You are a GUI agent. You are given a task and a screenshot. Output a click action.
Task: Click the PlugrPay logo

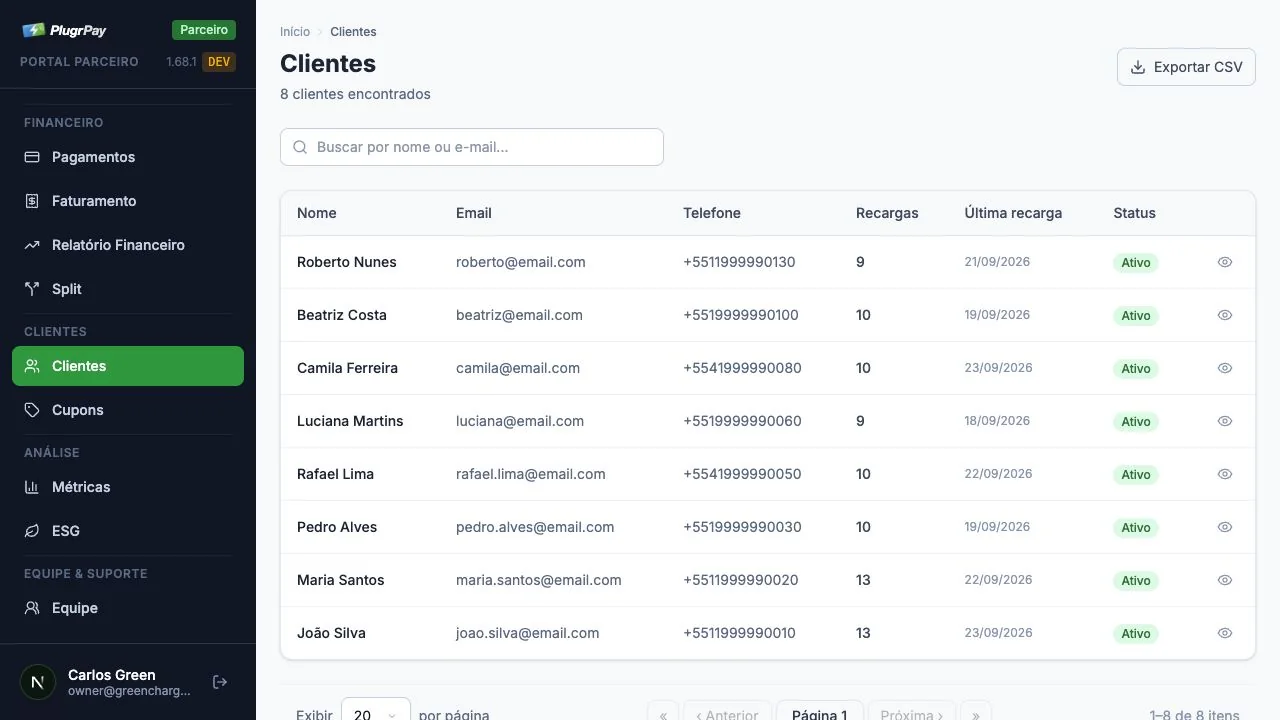pos(64,30)
